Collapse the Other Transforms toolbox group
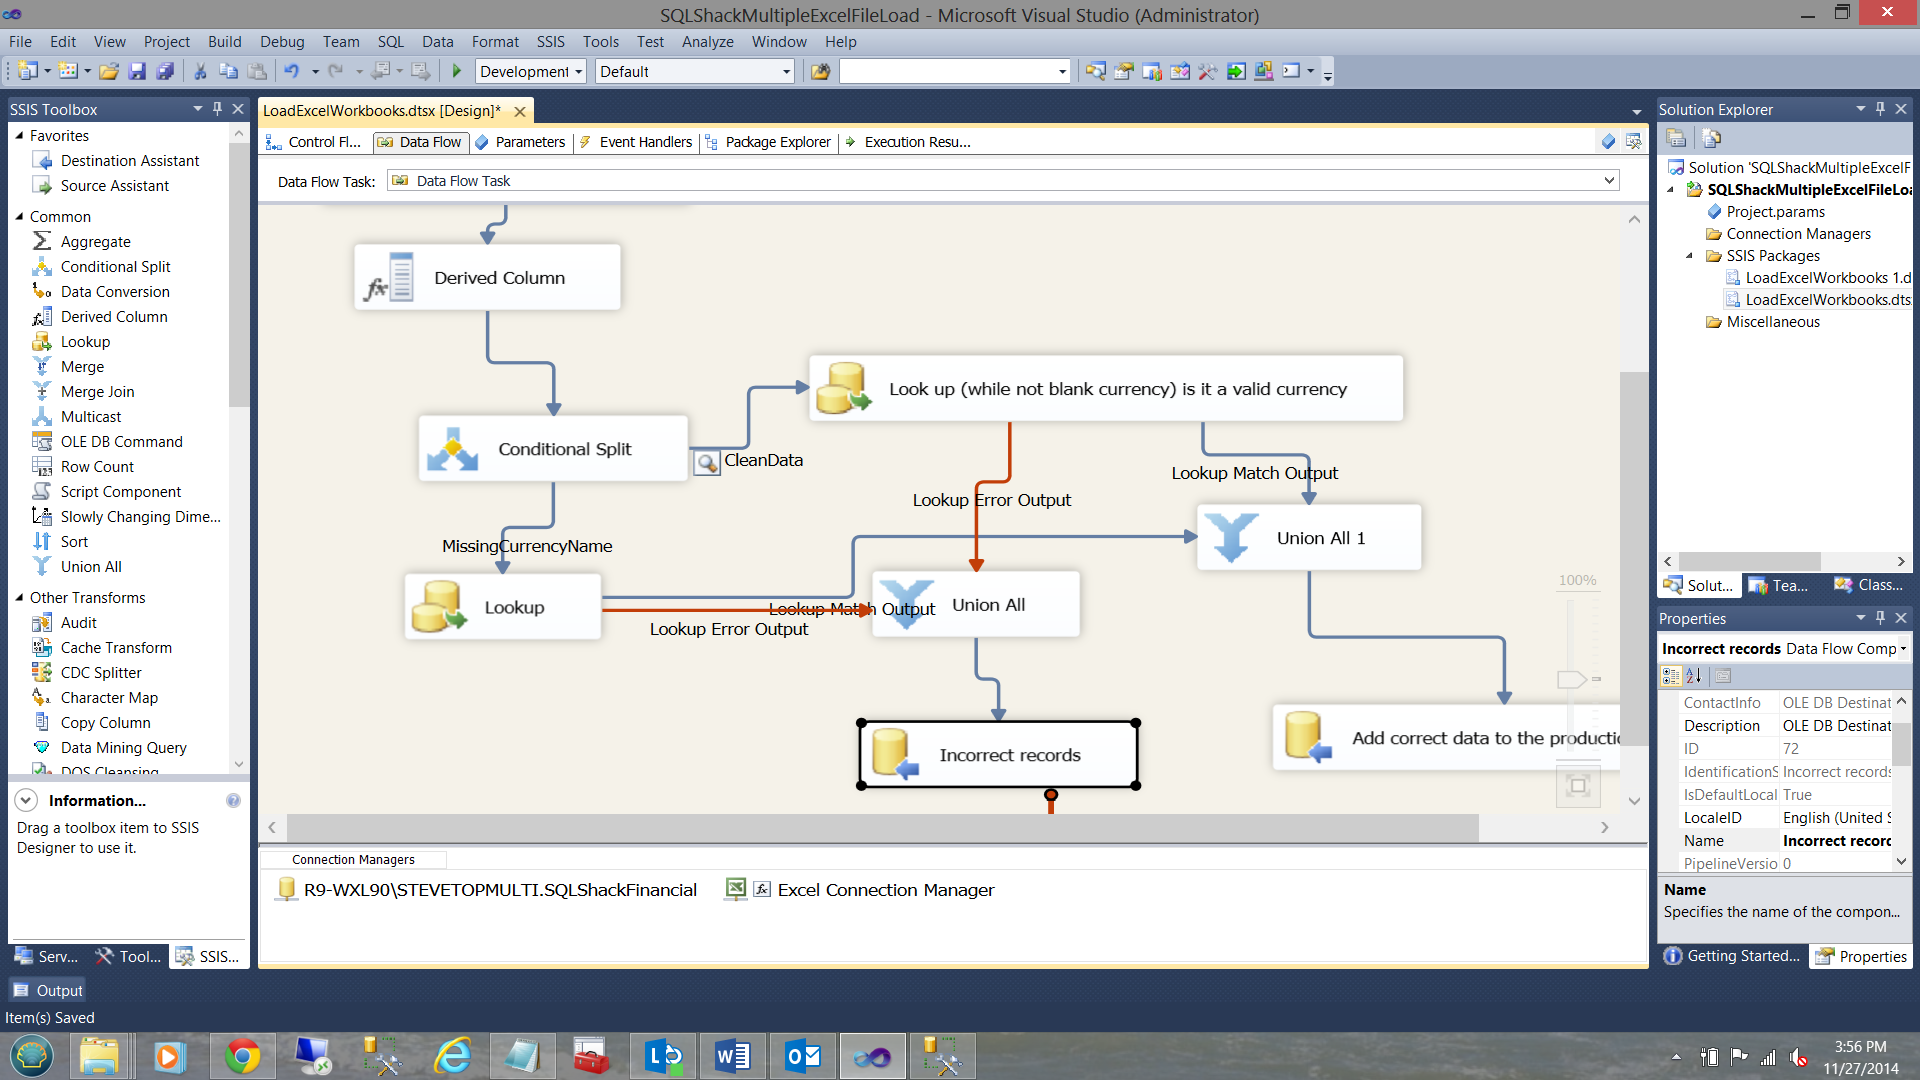The width and height of the screenshot is (1920, 1080). click(x=19, y=598)
